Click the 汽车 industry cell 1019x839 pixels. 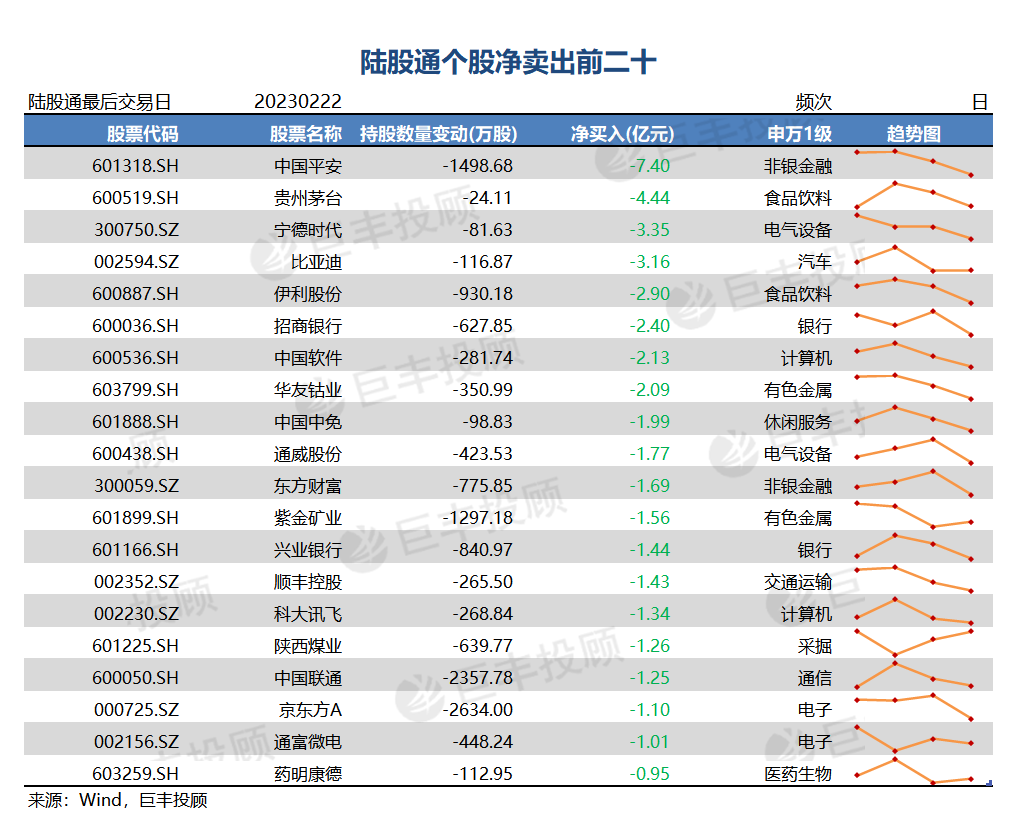pyautogui.click(x=814, y=262)
